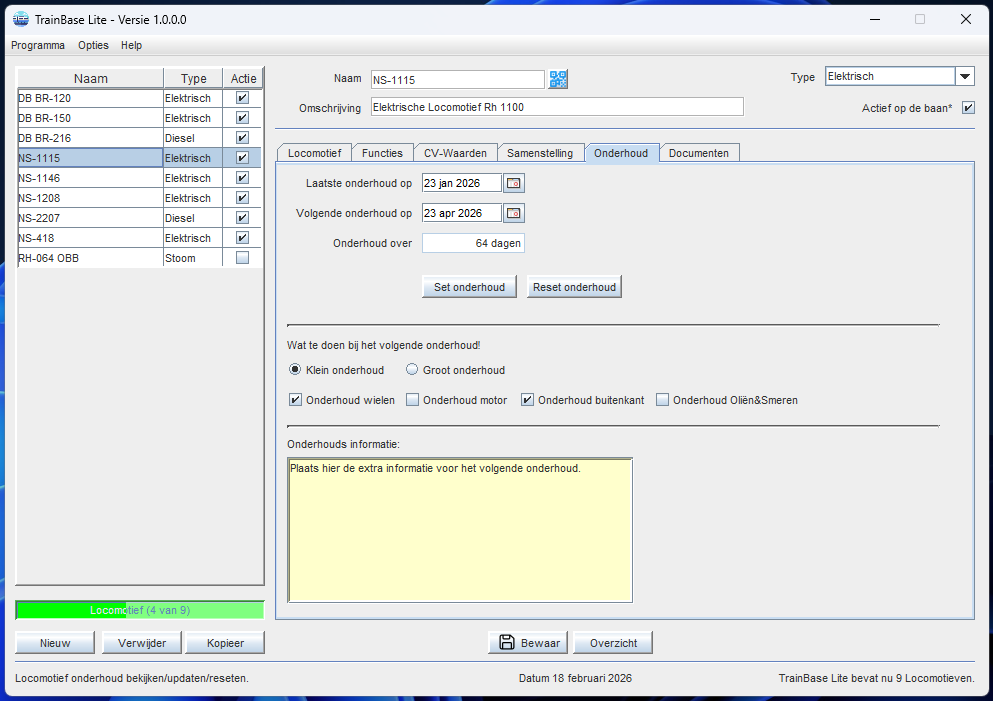Image resolution: width=993 pixels, height=701 pixels.
Task: Open the Programma menu
Action: point(38,45)
